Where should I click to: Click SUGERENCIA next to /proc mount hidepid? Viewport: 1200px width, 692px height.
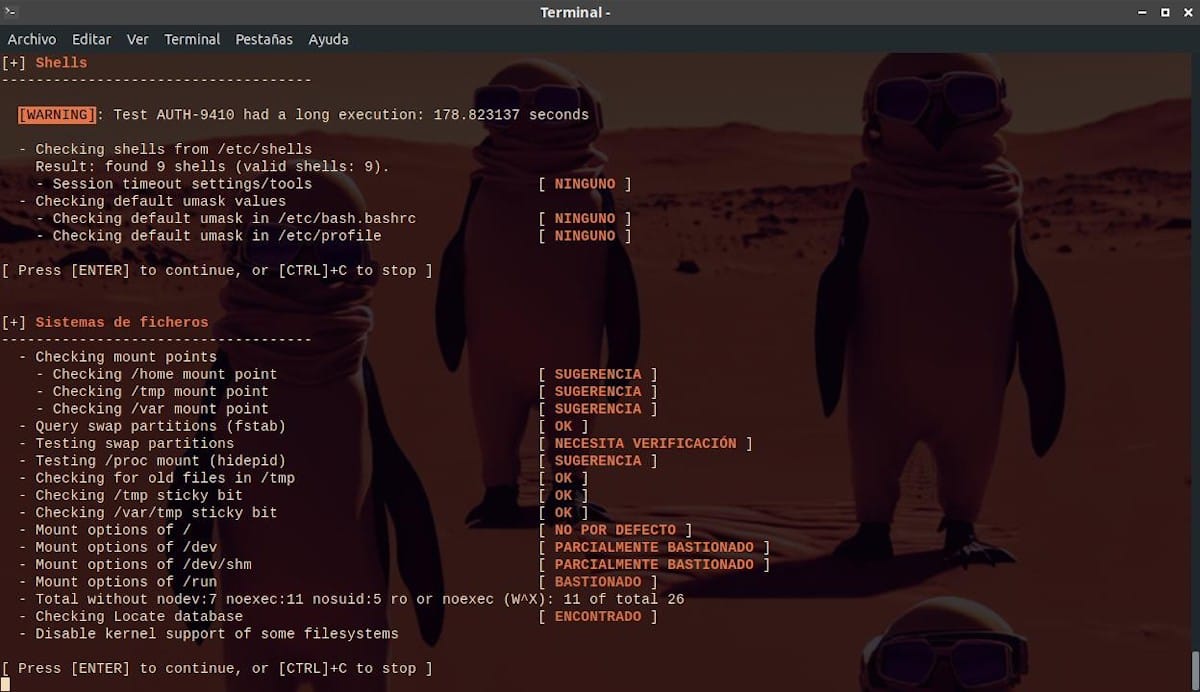[x=598, y=460]
